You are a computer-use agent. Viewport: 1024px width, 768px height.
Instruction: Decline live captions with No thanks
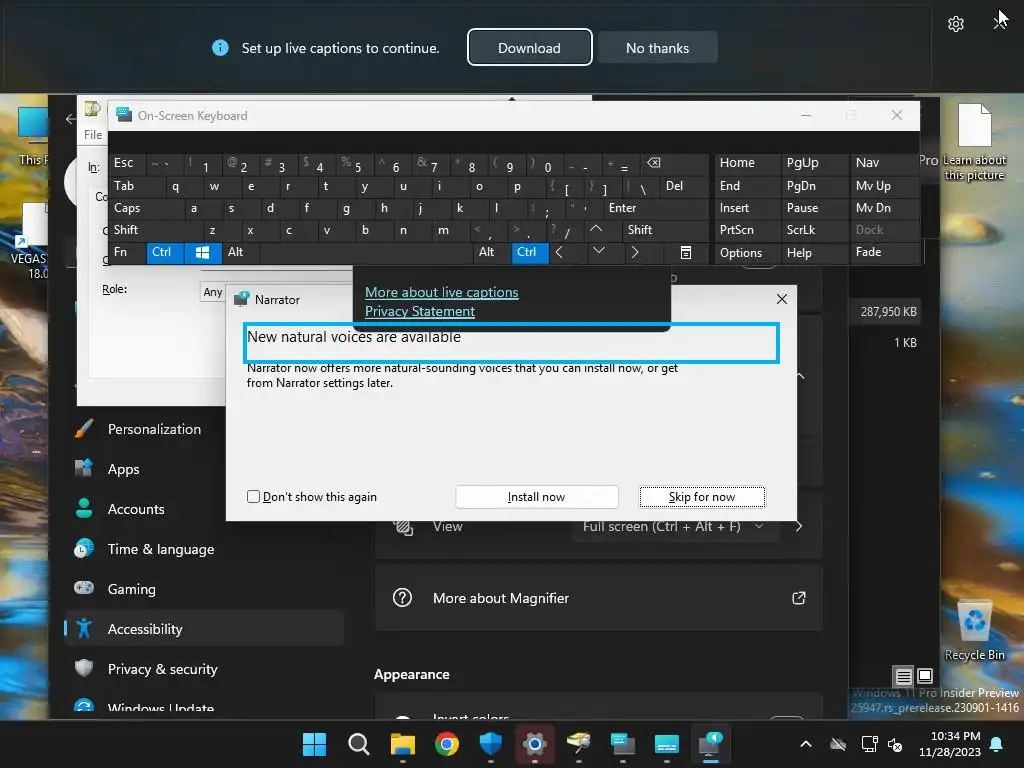[x=657, y=48]
